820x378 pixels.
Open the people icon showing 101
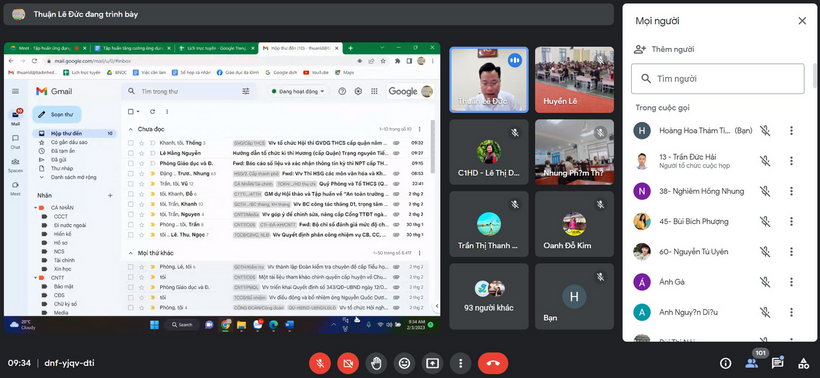point(751,363)
